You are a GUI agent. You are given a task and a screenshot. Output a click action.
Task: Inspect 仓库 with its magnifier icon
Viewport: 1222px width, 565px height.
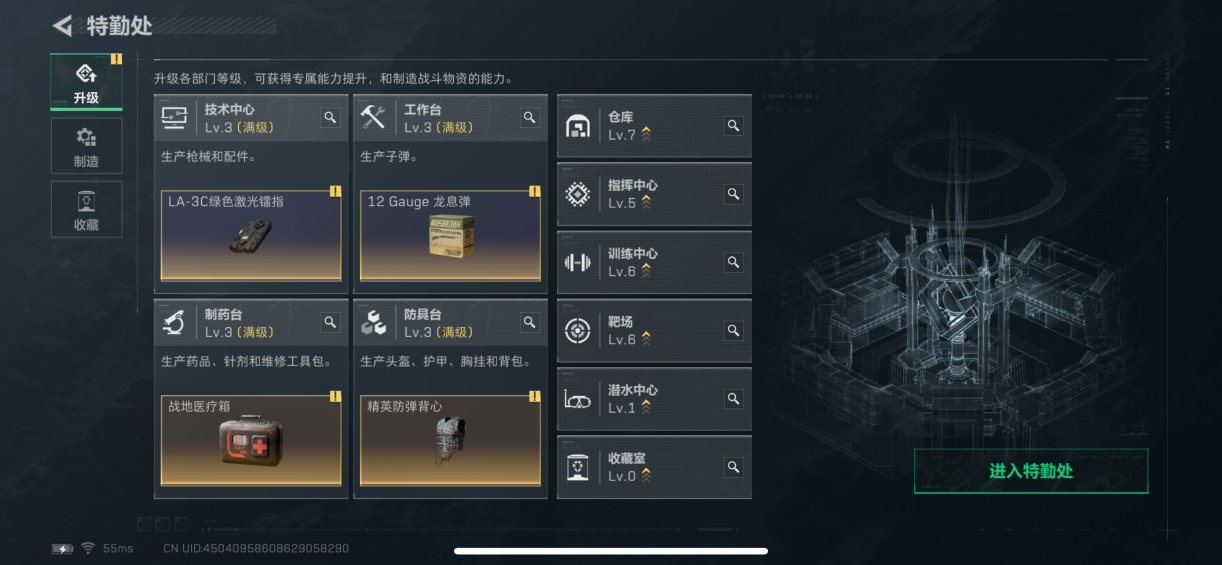[733, 126]
